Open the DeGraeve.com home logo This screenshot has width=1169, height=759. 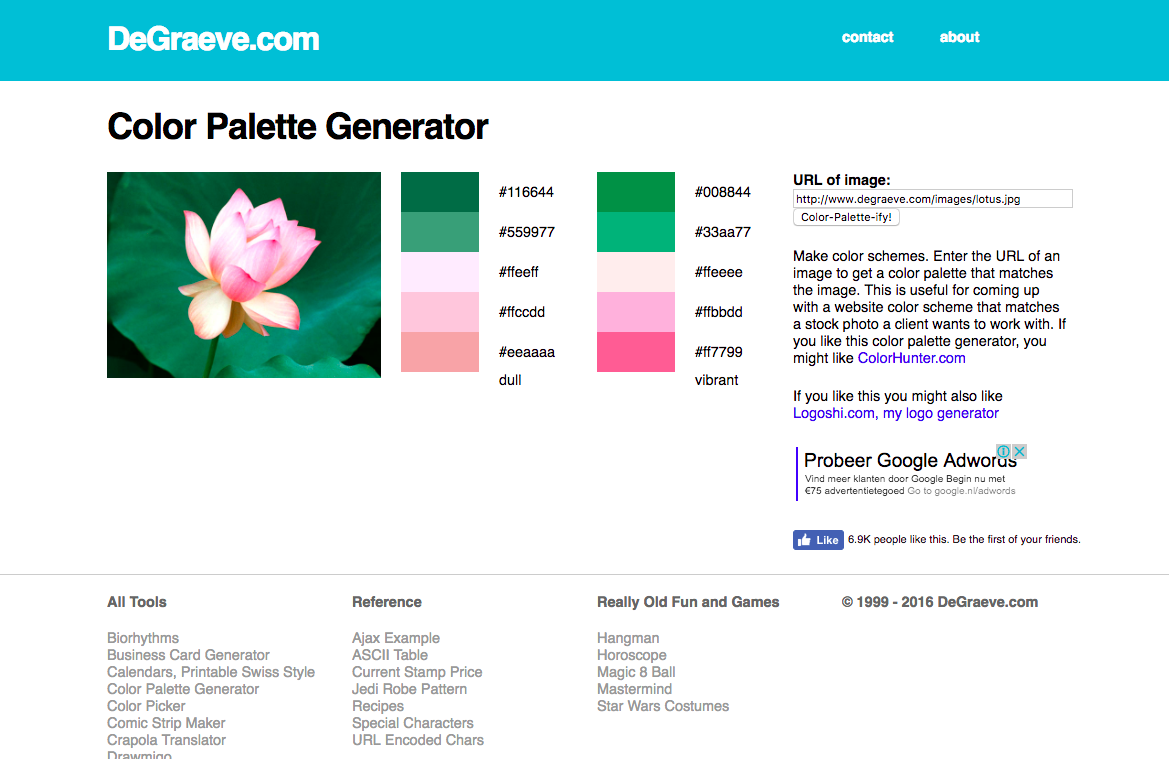tap(214, 39)
